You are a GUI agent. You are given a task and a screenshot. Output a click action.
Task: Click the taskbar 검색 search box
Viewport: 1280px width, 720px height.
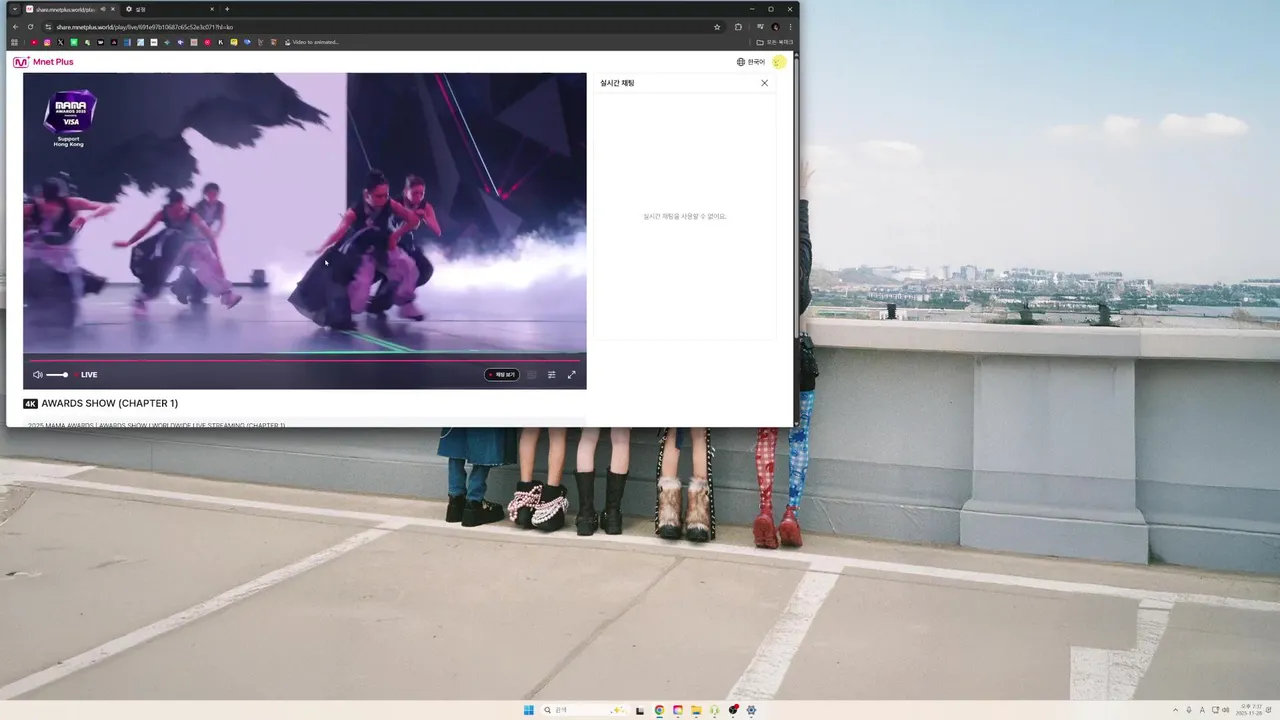(x=586, y=710)
